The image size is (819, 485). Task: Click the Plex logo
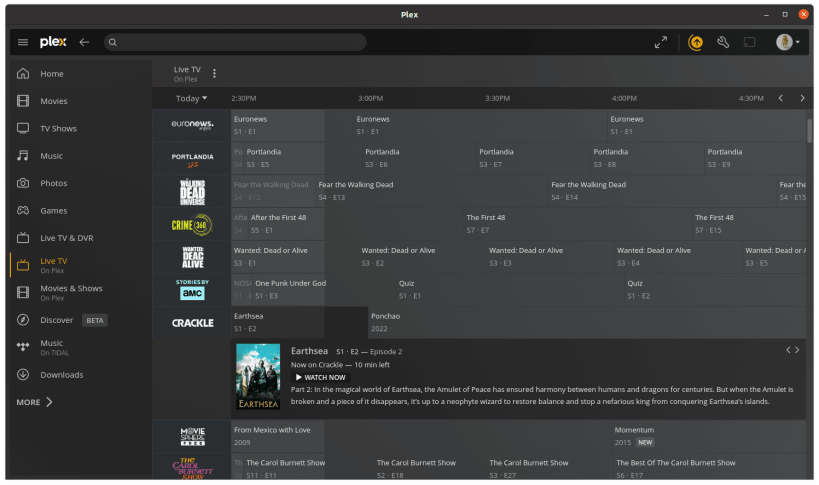[53, 42]
